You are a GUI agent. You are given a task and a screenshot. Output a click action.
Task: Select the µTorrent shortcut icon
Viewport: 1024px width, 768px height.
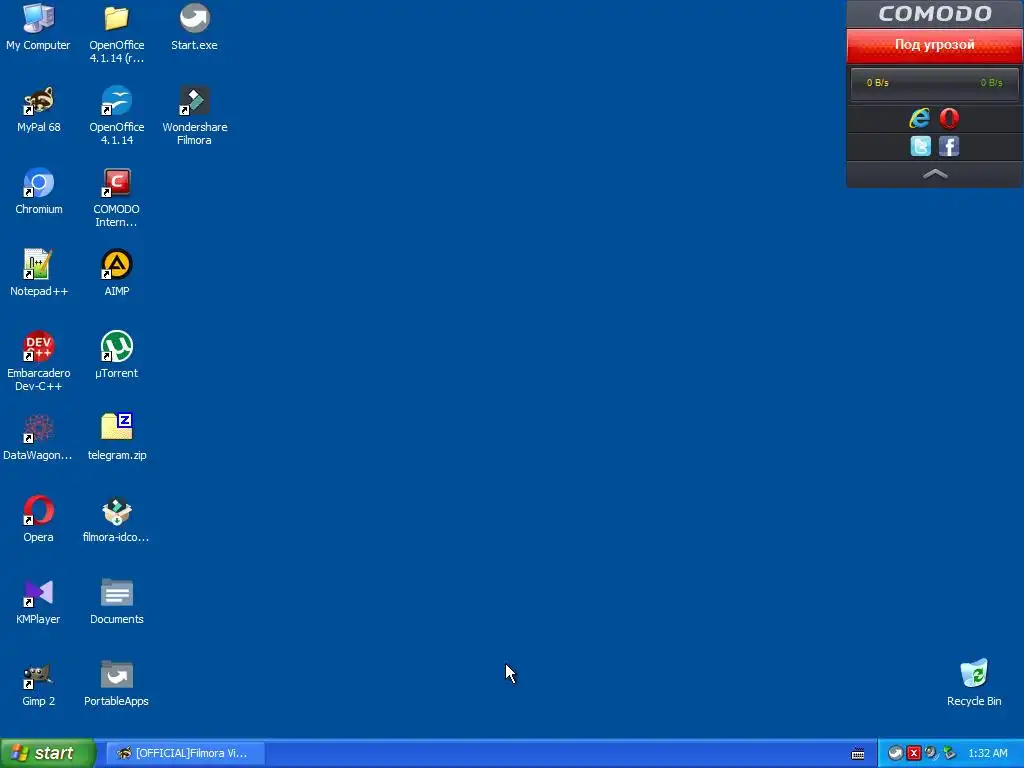click(116, 355)
